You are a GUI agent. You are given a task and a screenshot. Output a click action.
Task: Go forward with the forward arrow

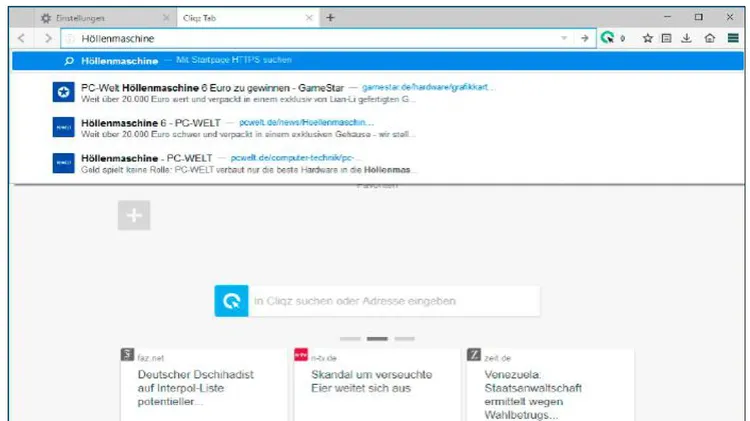click(48, 38)
